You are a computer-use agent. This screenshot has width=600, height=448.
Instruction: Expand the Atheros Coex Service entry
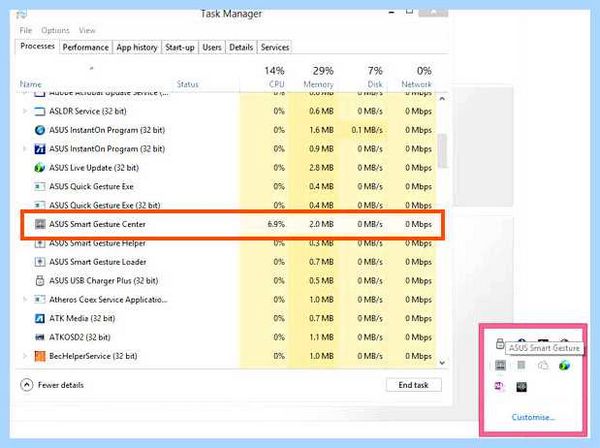click(25, 300)
